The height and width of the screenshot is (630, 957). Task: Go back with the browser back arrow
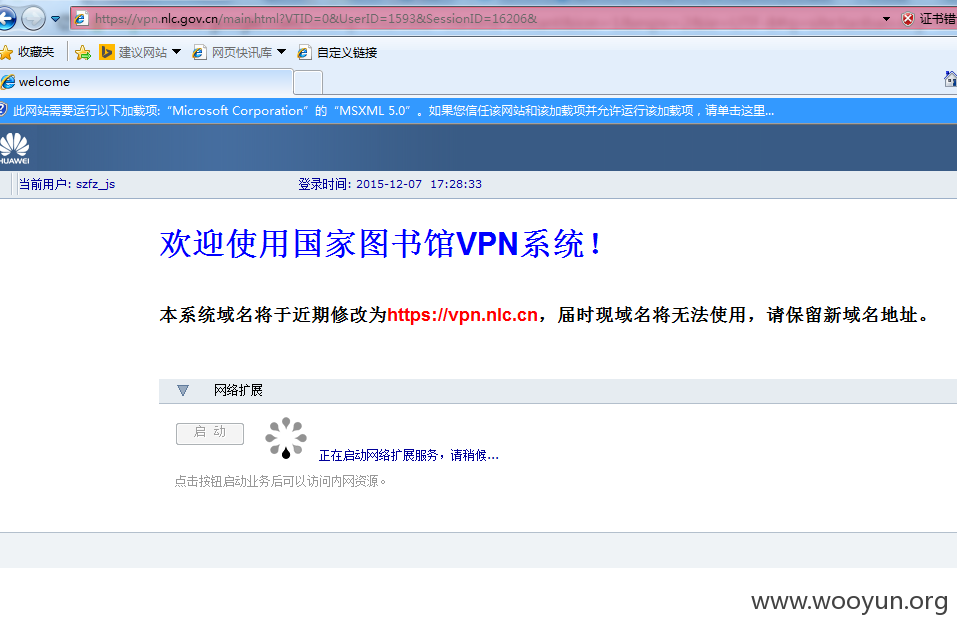coord(6,18)
